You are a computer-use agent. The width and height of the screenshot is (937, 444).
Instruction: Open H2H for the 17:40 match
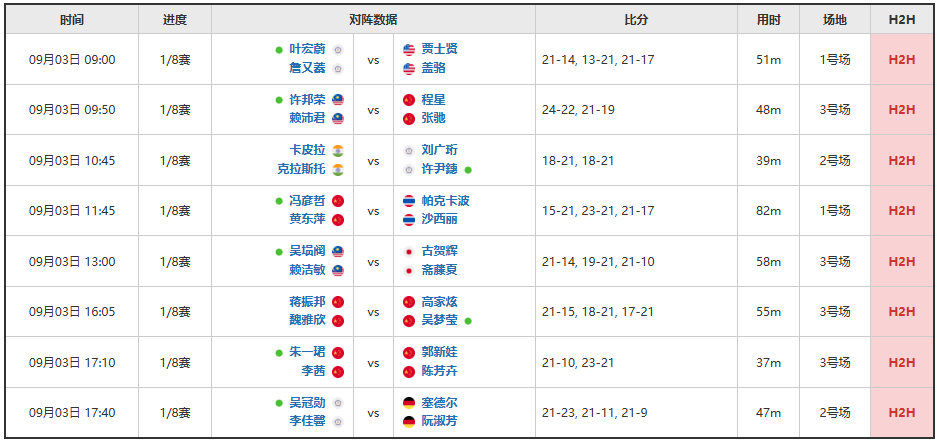tap(902, 413)
